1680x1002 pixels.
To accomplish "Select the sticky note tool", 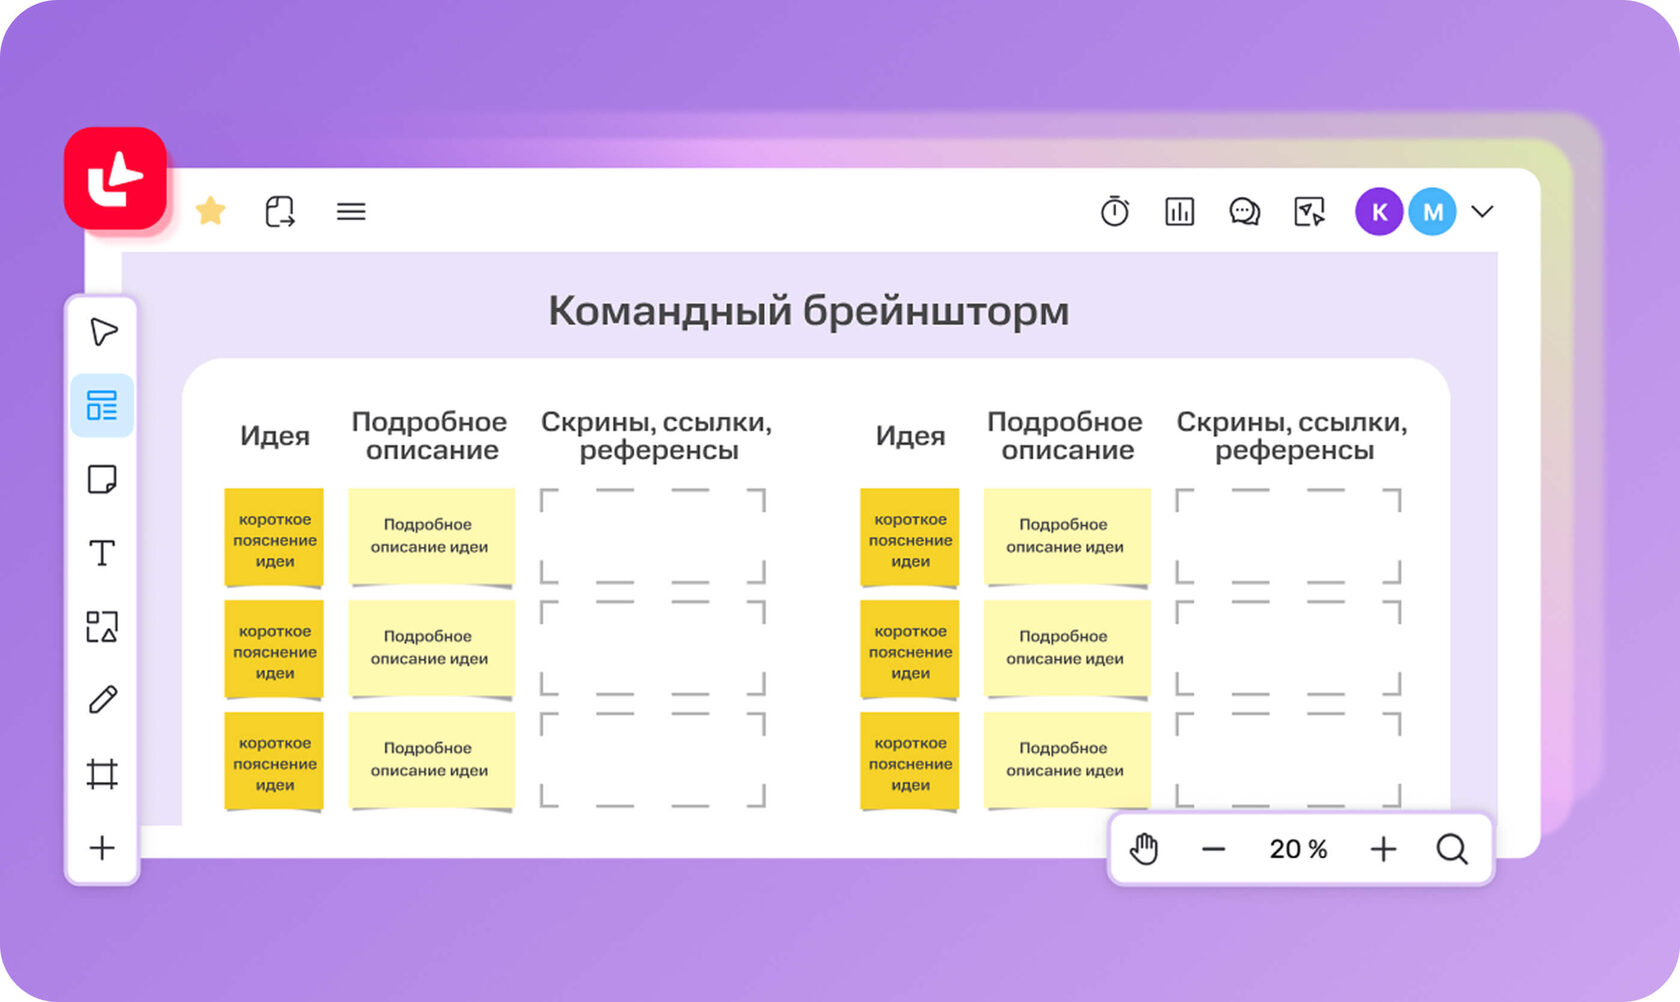I will coord(103,479).
